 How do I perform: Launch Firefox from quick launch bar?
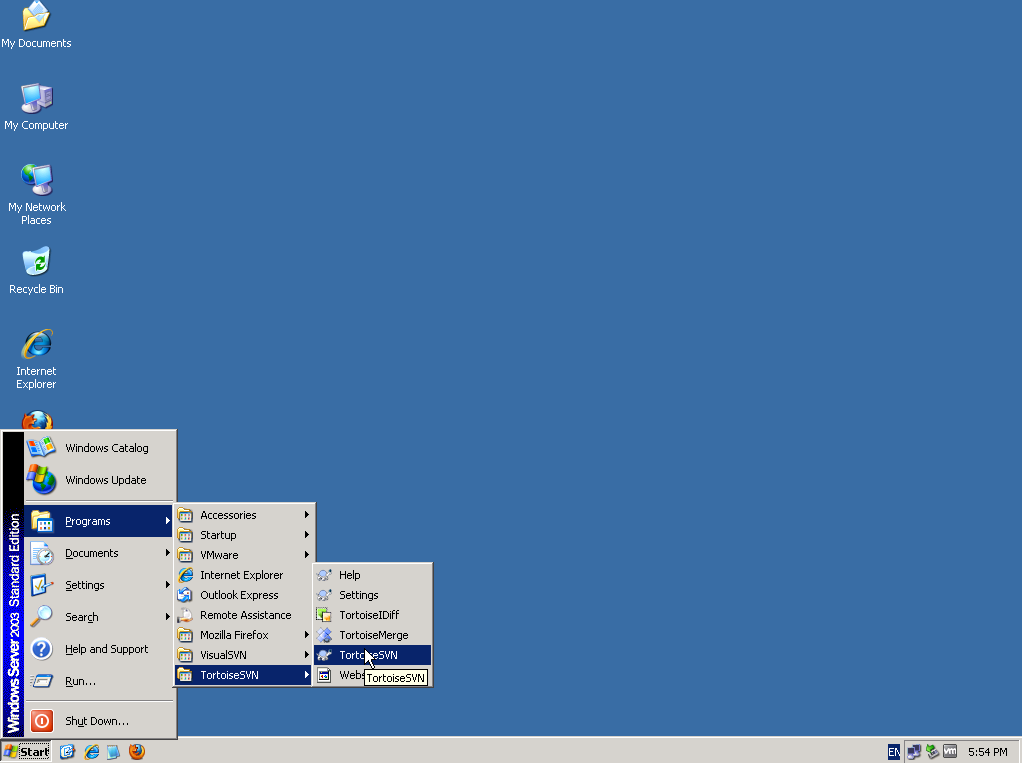(x=137, y=751)
